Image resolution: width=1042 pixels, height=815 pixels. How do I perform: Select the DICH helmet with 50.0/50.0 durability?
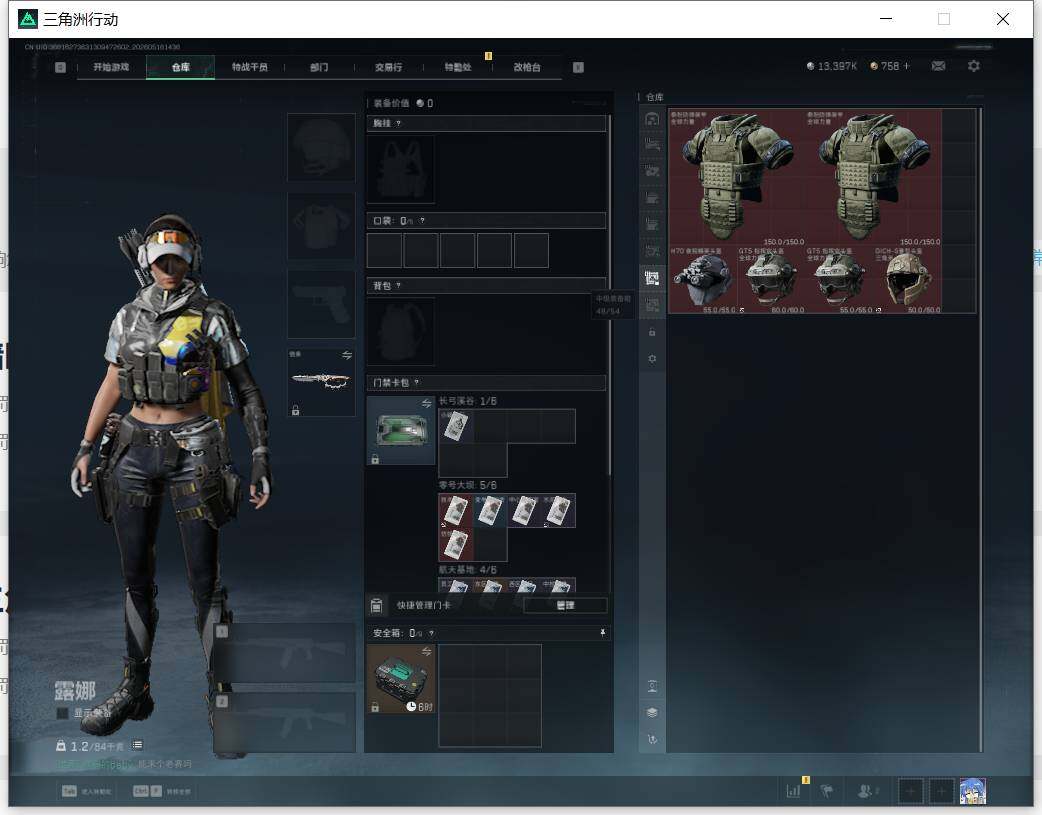[x=908, y=279]
